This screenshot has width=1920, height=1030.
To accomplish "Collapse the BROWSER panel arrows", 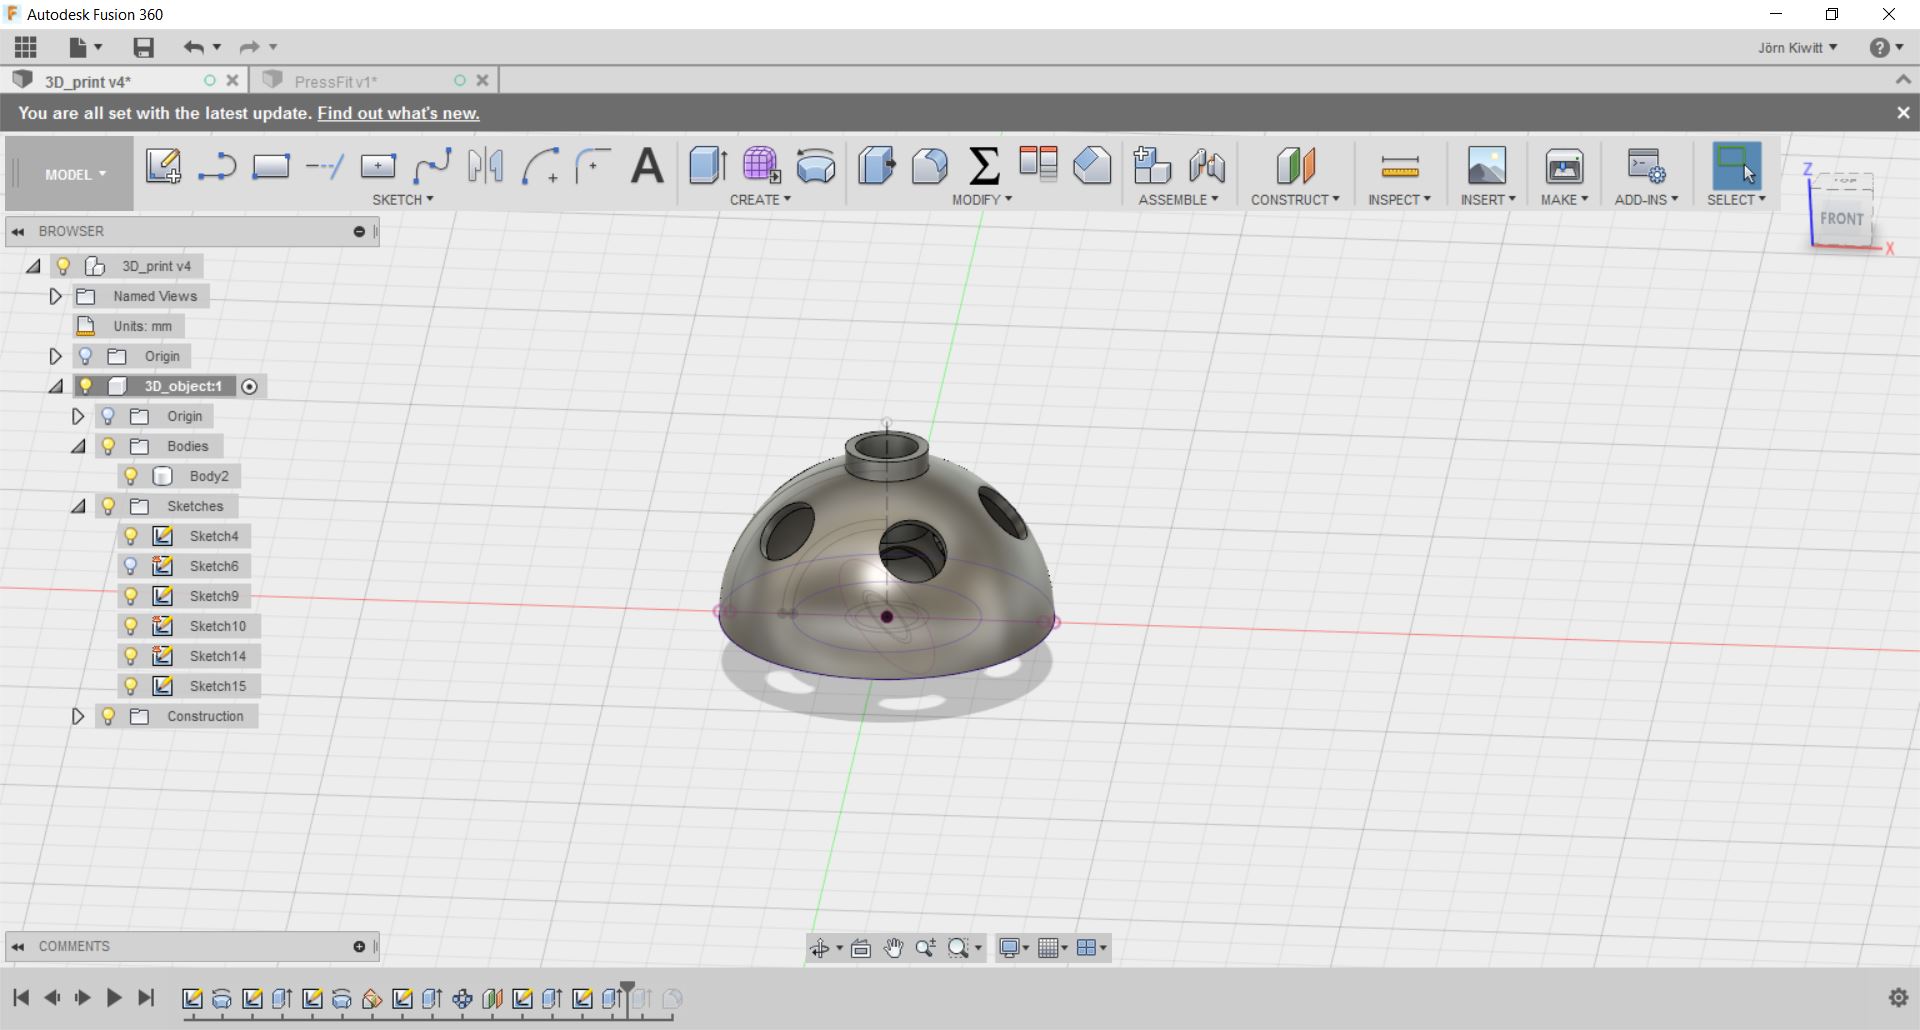I will 18,231.
